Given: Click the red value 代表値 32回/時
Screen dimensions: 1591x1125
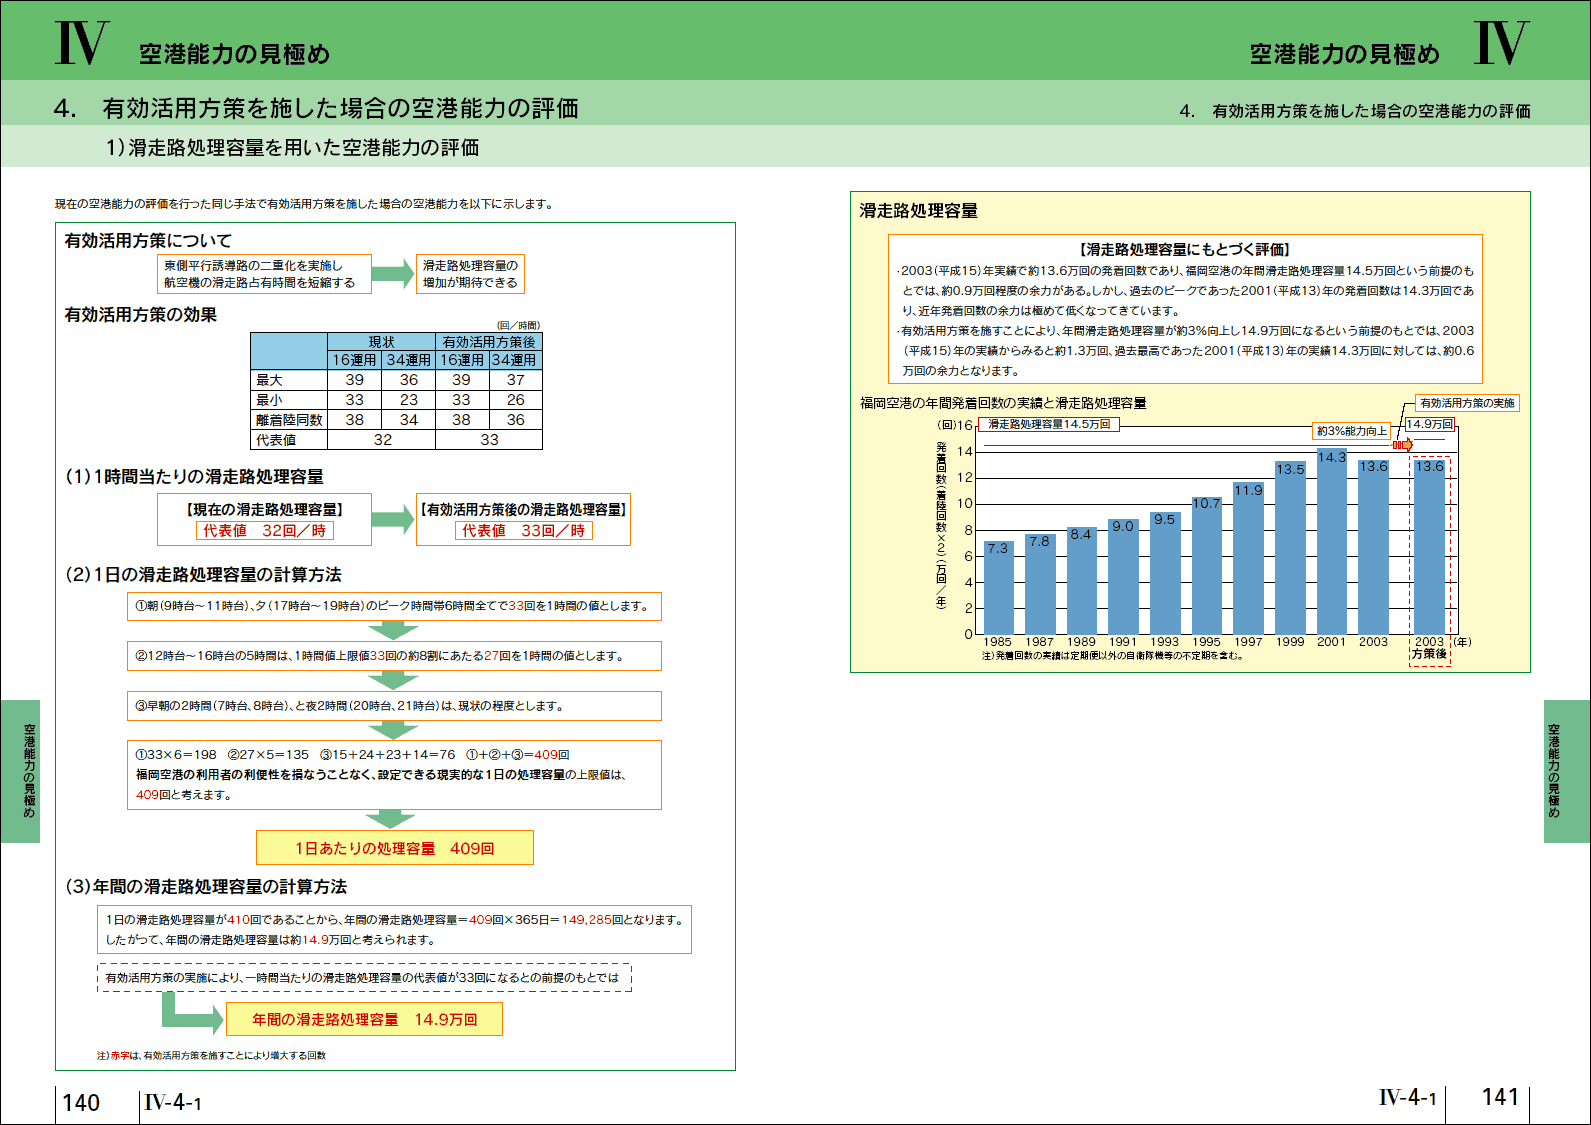Looking at the screenshot, I should tap(265, 531).
